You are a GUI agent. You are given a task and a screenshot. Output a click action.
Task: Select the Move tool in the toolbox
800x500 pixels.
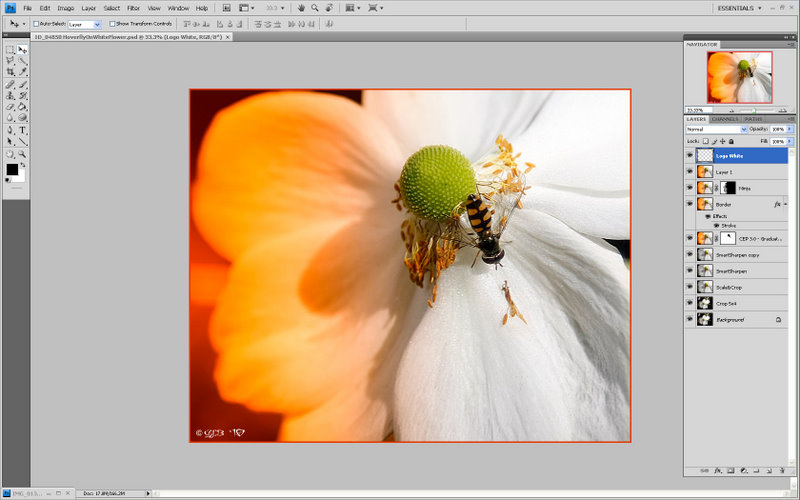(x=22, y=49)
